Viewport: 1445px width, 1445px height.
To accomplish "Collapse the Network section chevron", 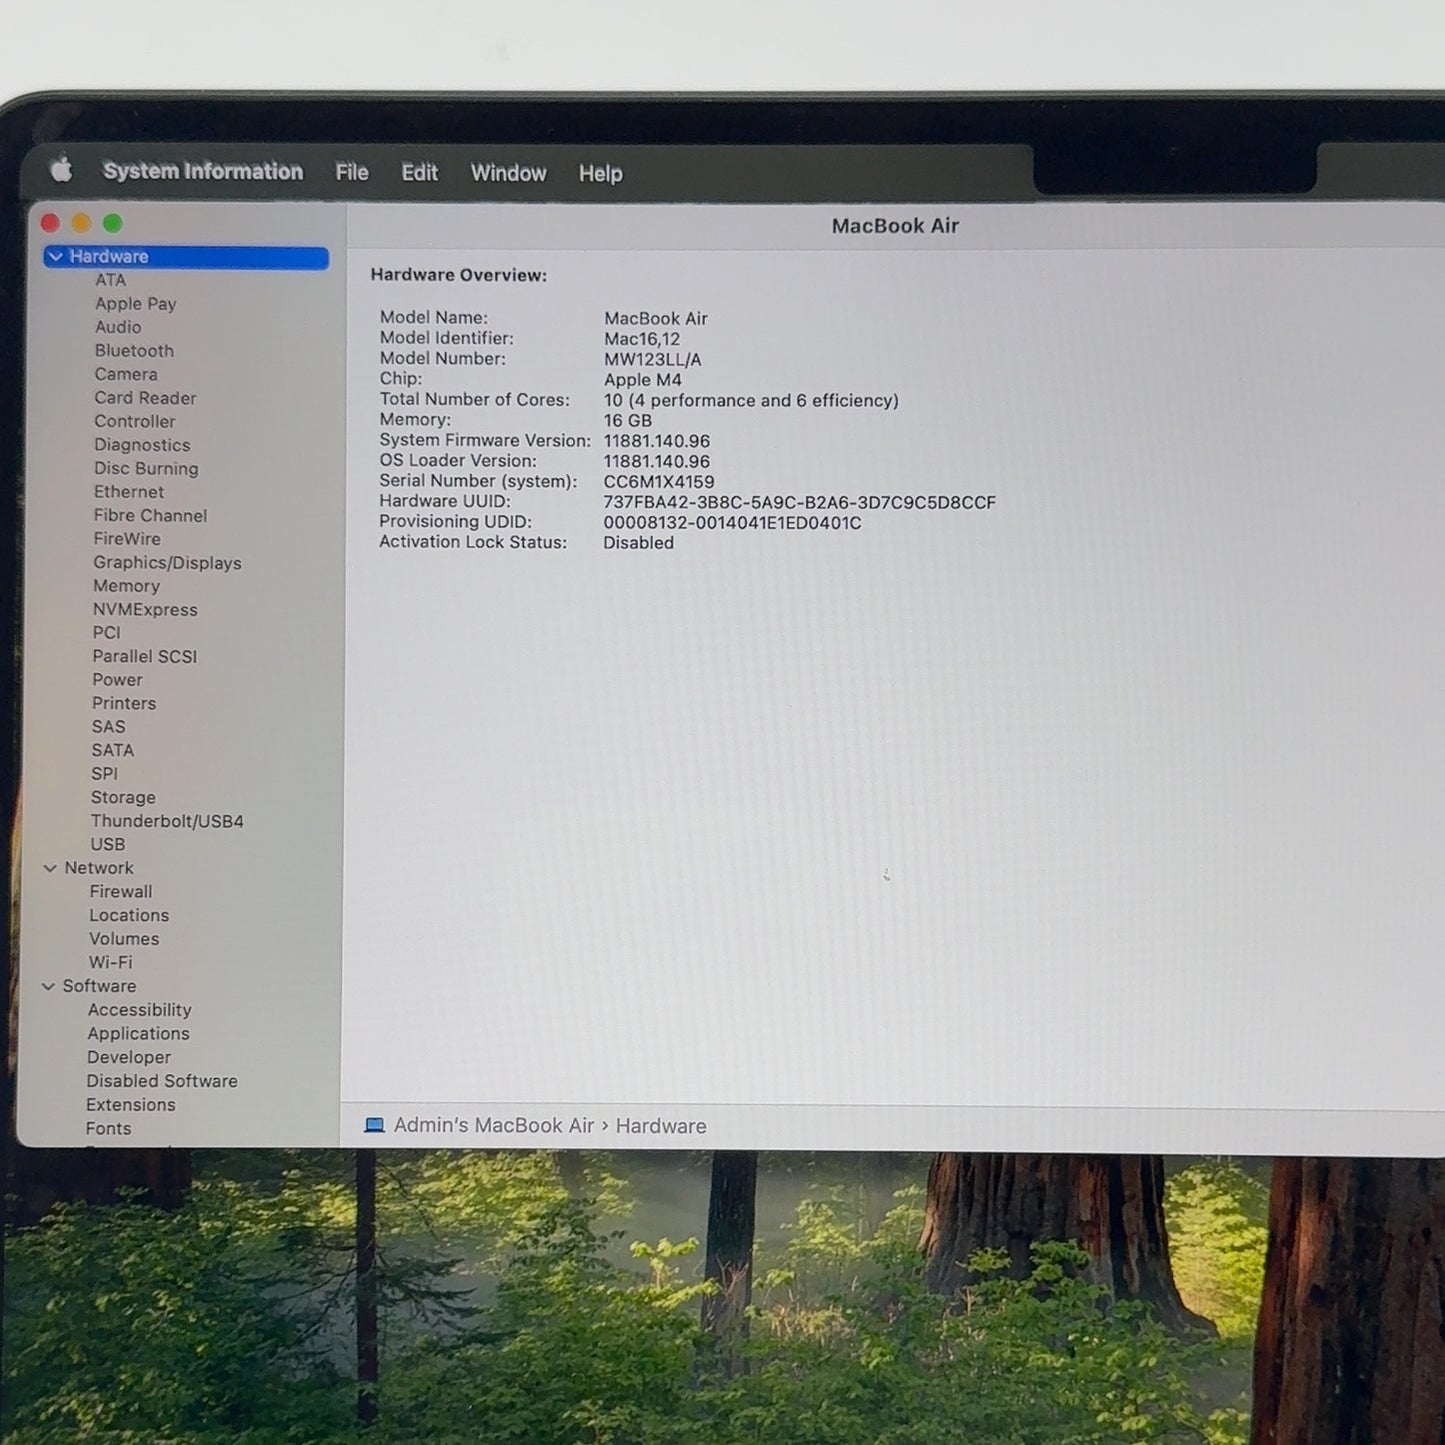I will [x=50, y=868].
